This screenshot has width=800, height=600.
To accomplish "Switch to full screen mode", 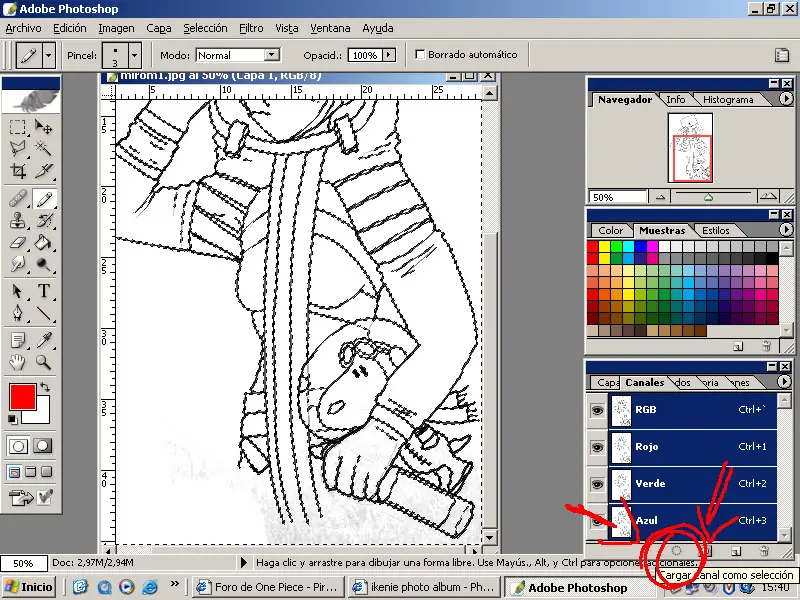I will 46,472.
